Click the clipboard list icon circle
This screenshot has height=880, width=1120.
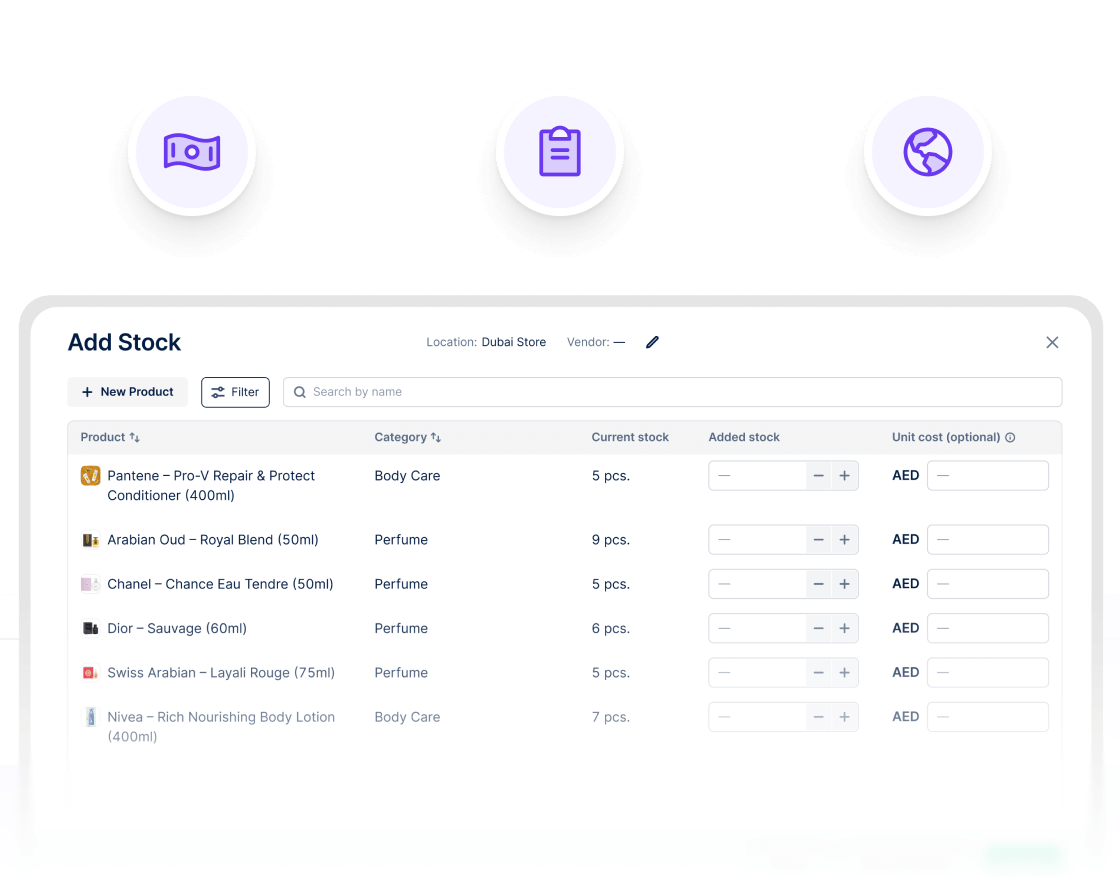pyautogui.click(x=559, y=152)
